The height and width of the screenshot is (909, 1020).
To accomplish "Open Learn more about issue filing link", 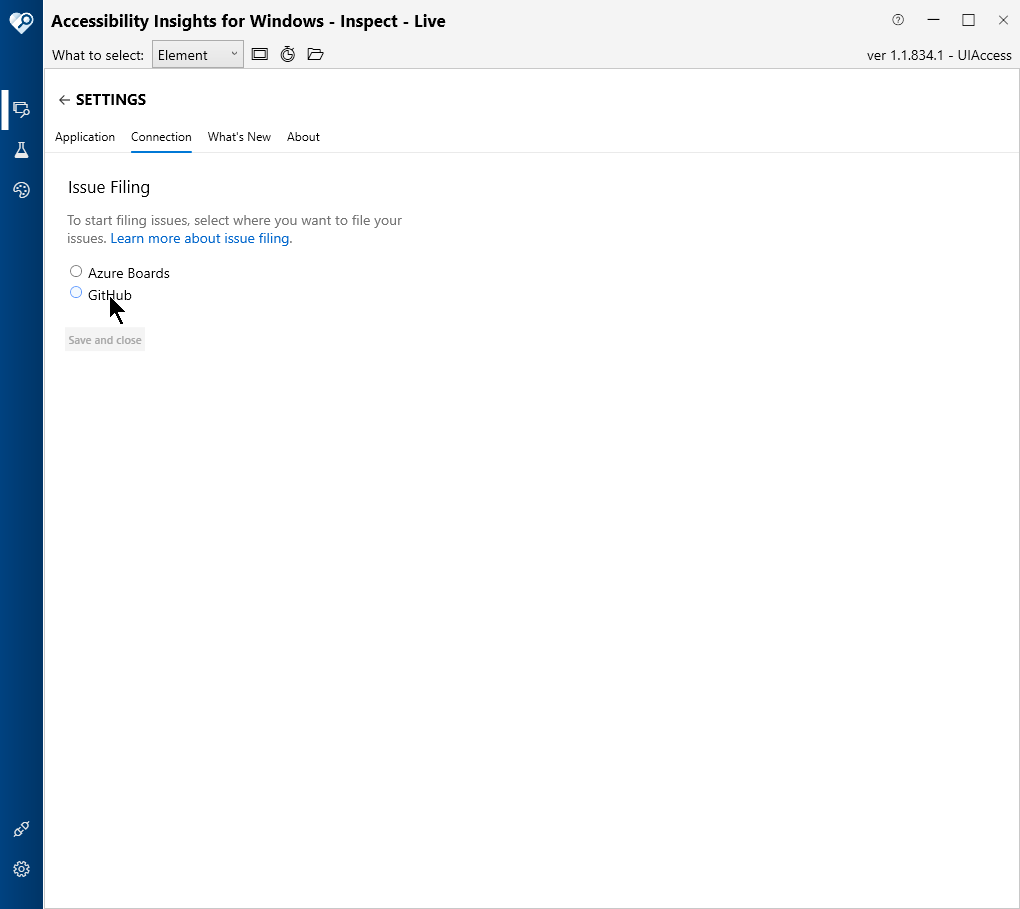I will pos(200,238).
